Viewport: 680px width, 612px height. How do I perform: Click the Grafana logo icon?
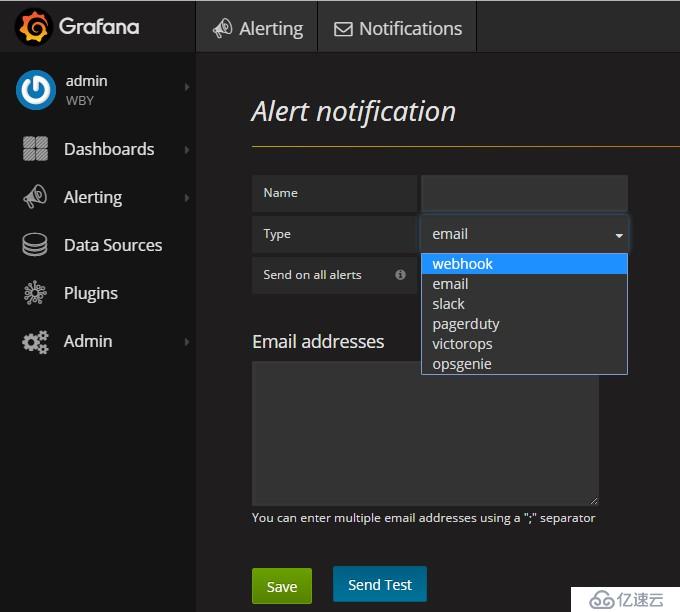pos(34,27)
